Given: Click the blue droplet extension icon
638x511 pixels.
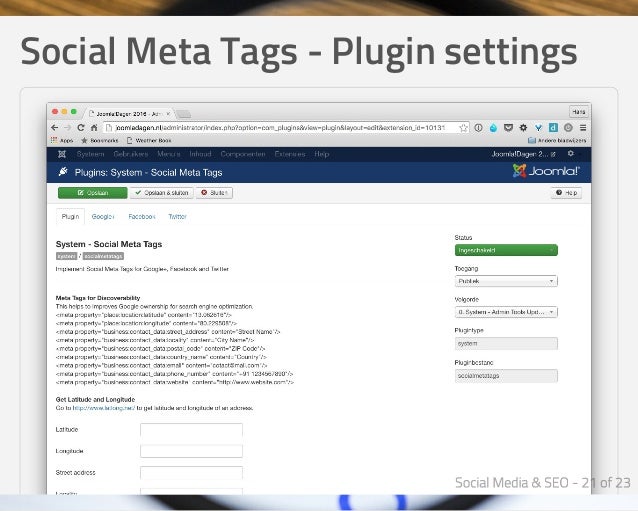Looking at the screenshot, I should click(x=493, y=128).
